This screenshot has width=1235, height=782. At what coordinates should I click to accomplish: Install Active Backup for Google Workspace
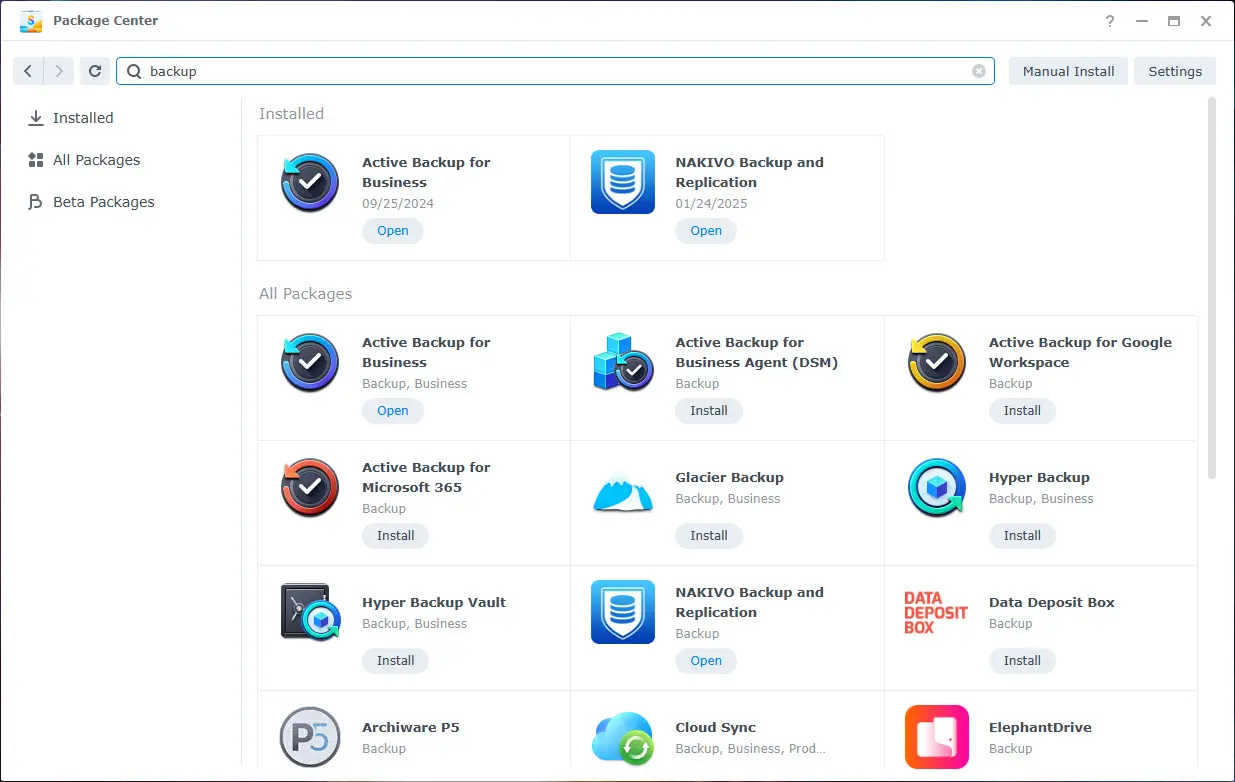point(1022,411)
